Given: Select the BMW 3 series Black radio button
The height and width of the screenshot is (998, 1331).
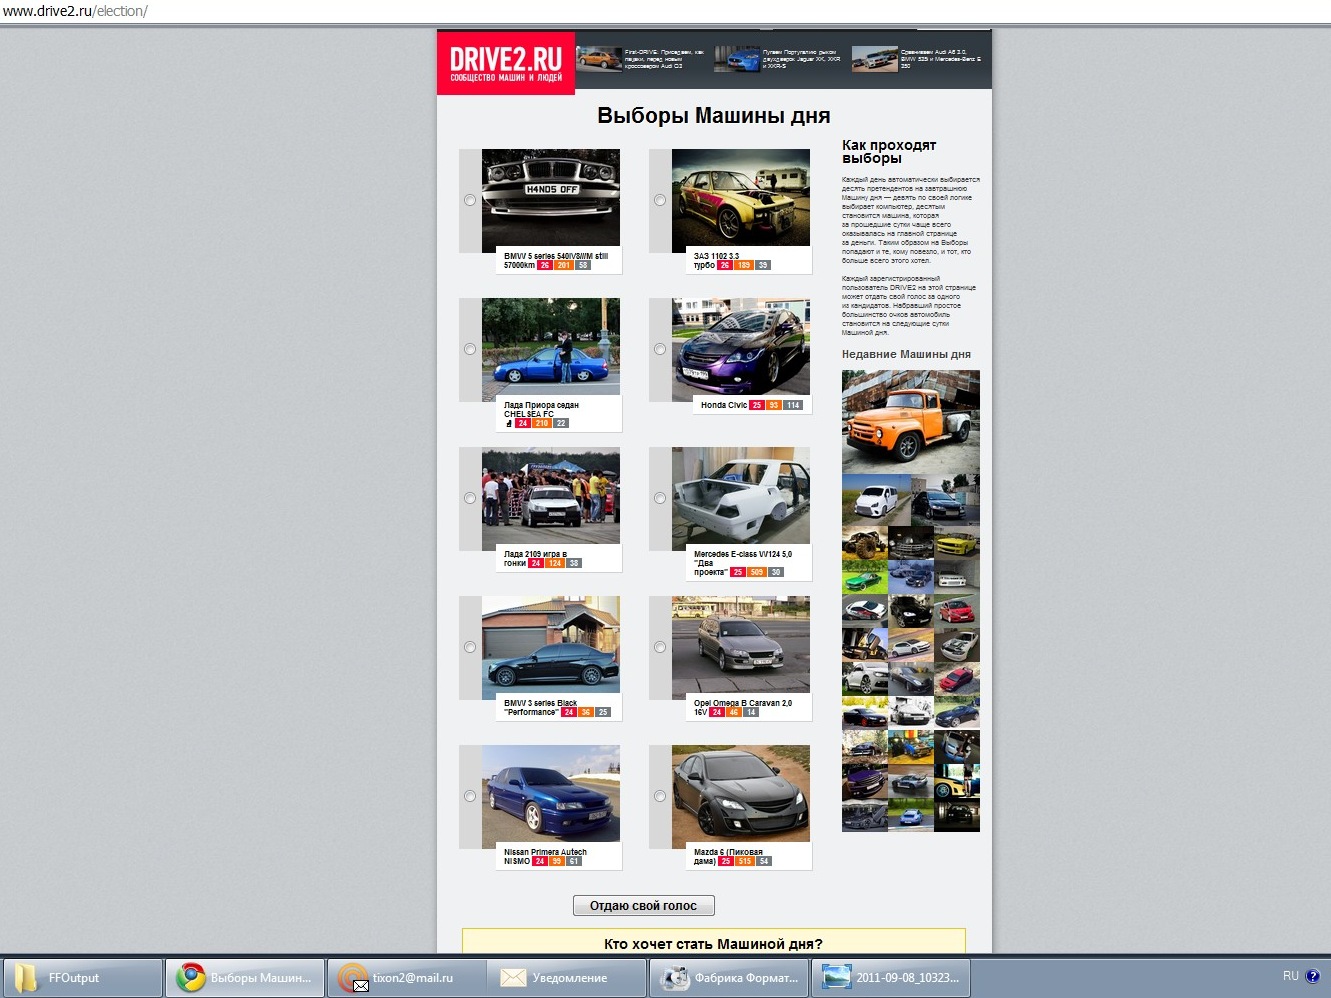Looking at the screenshot, I should click(x=470, y=647).
